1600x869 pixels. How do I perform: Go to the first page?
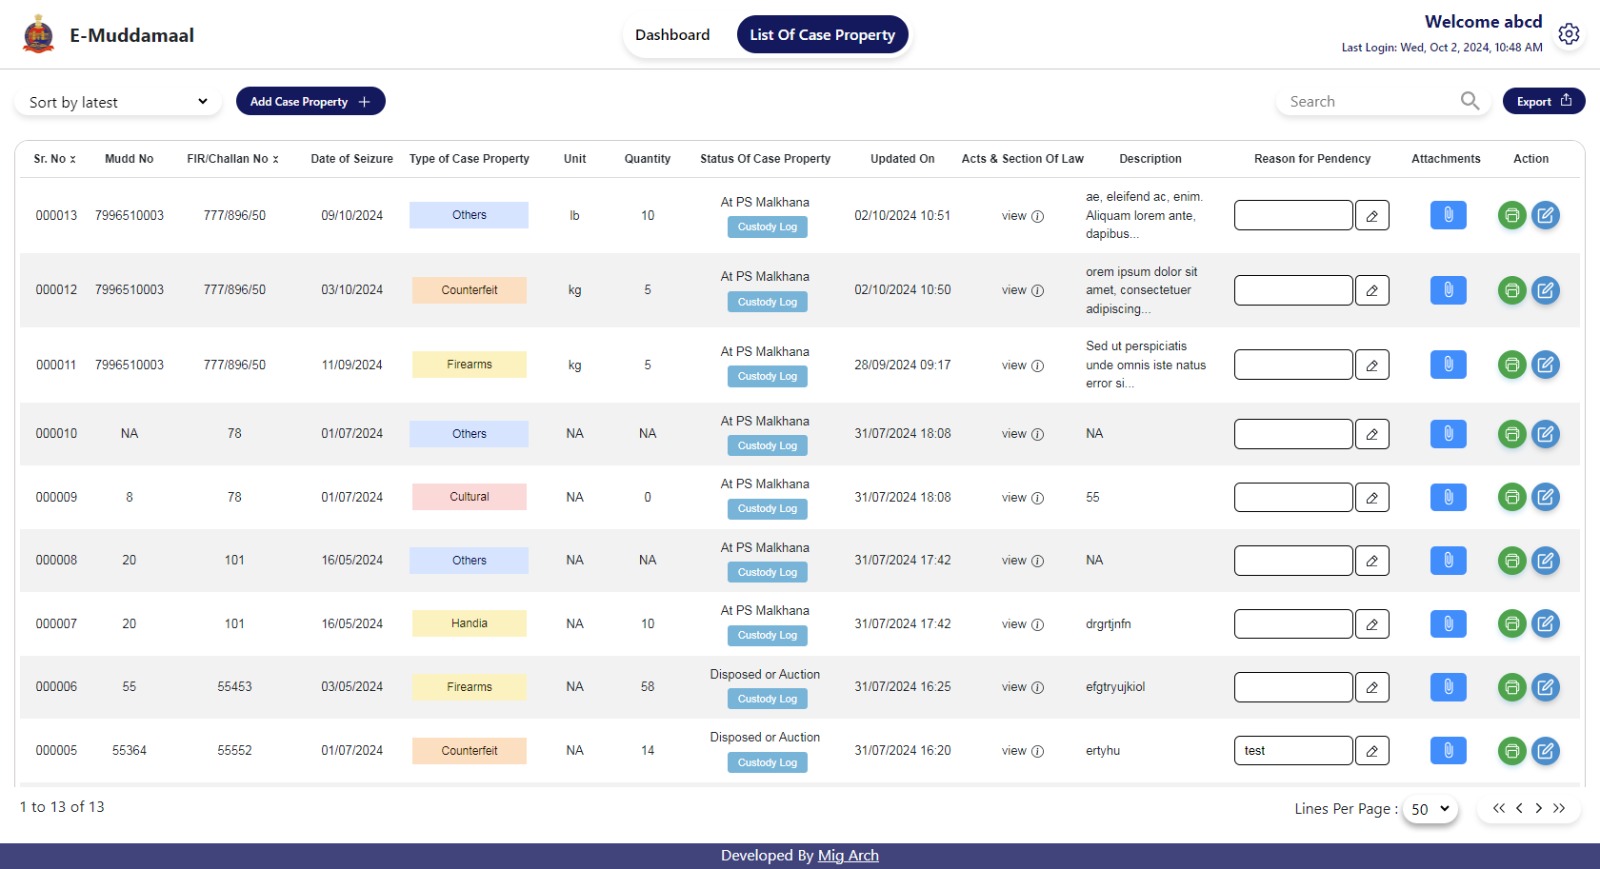pos(1498,808)
